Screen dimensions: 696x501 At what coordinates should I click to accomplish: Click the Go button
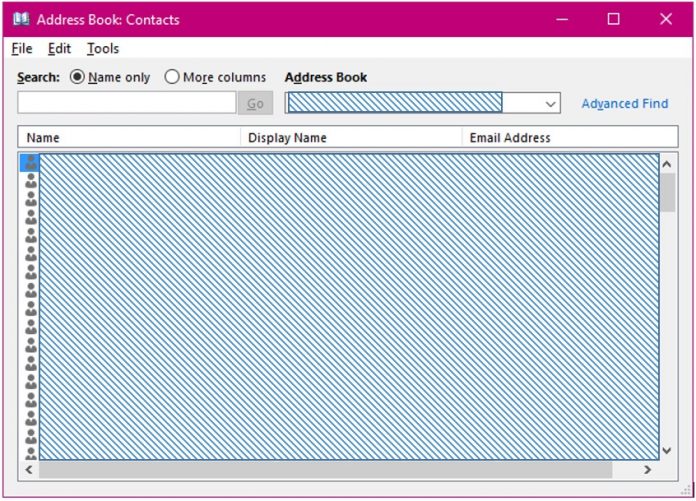click(255, 103)
